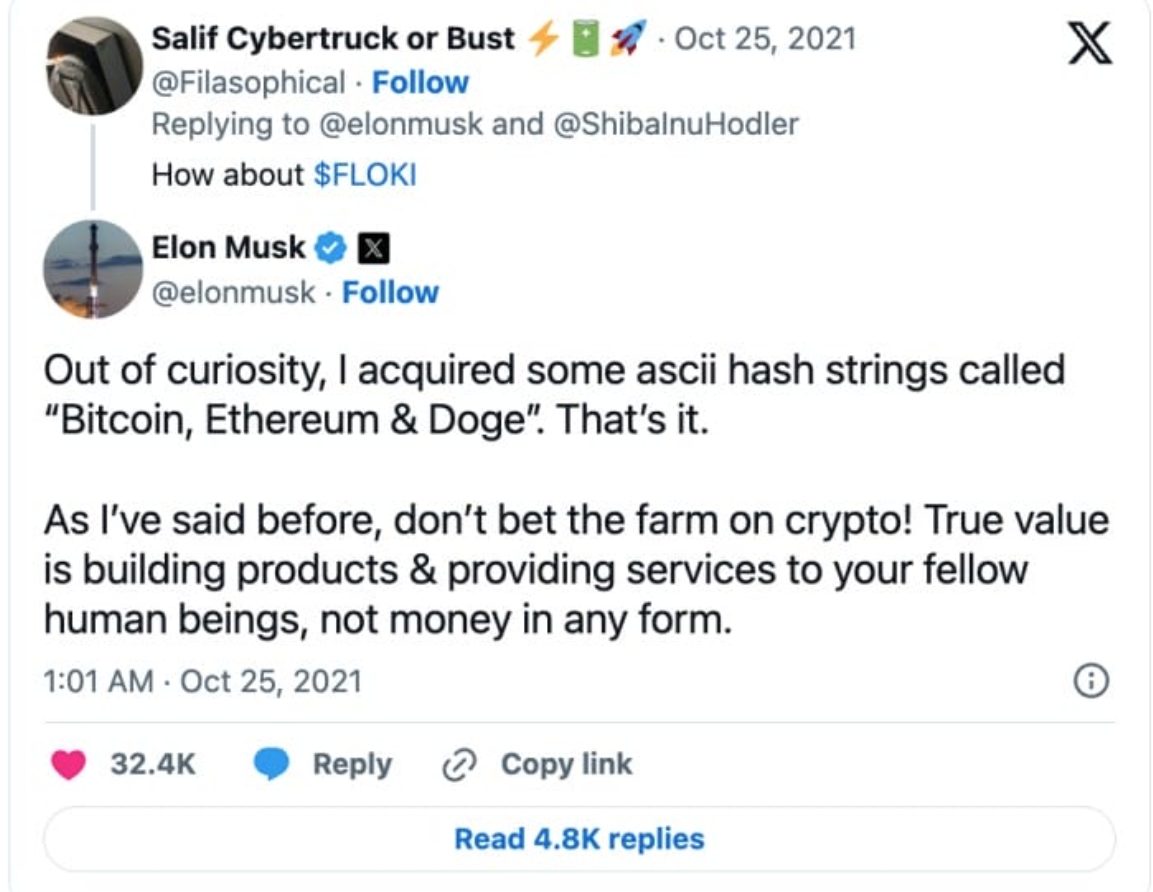The image size is (1153, 892).
Task: Open Elon Musk's profile avatar
Action: click(94, 270)
